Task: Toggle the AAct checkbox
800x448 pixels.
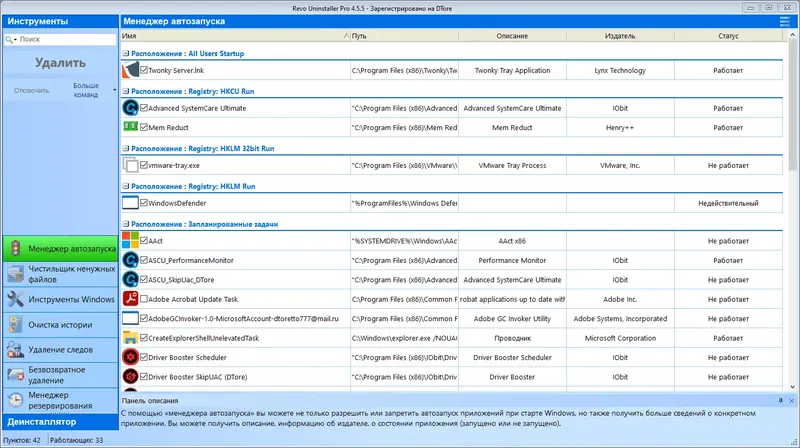Action: point(144,240)
